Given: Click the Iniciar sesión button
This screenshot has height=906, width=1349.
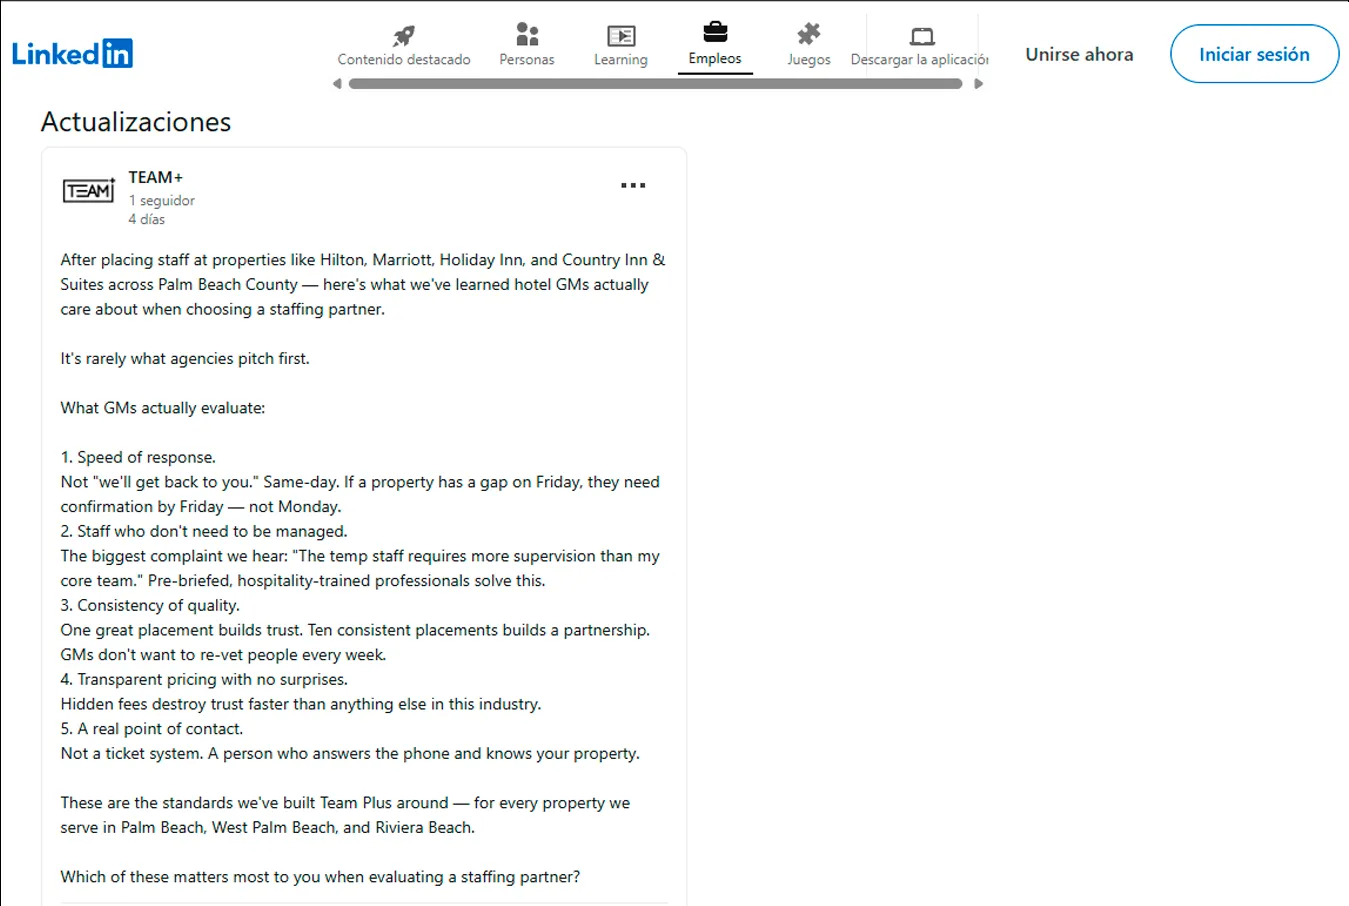Looking at the screenshot, I should pos(1254,54).
